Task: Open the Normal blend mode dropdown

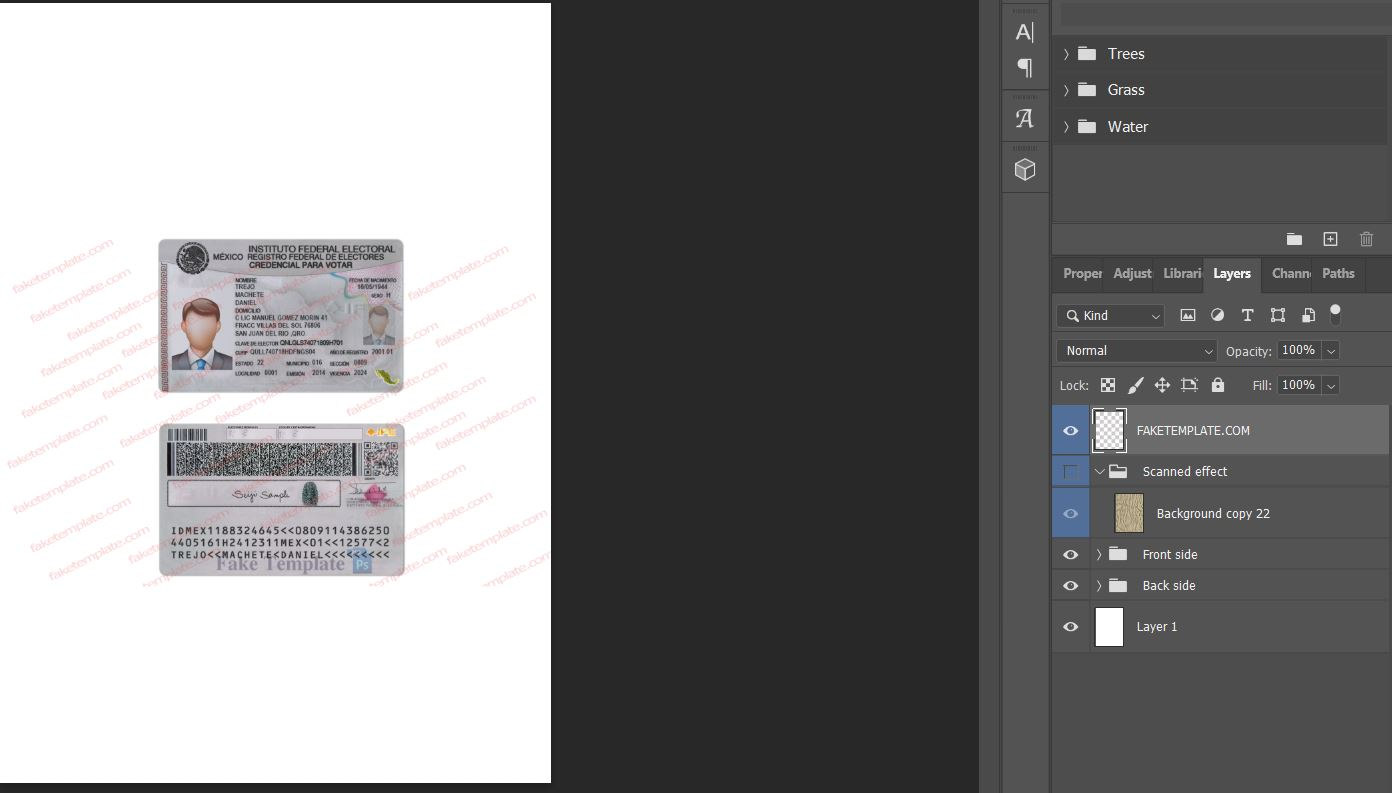Action: tap(1136, 351)
